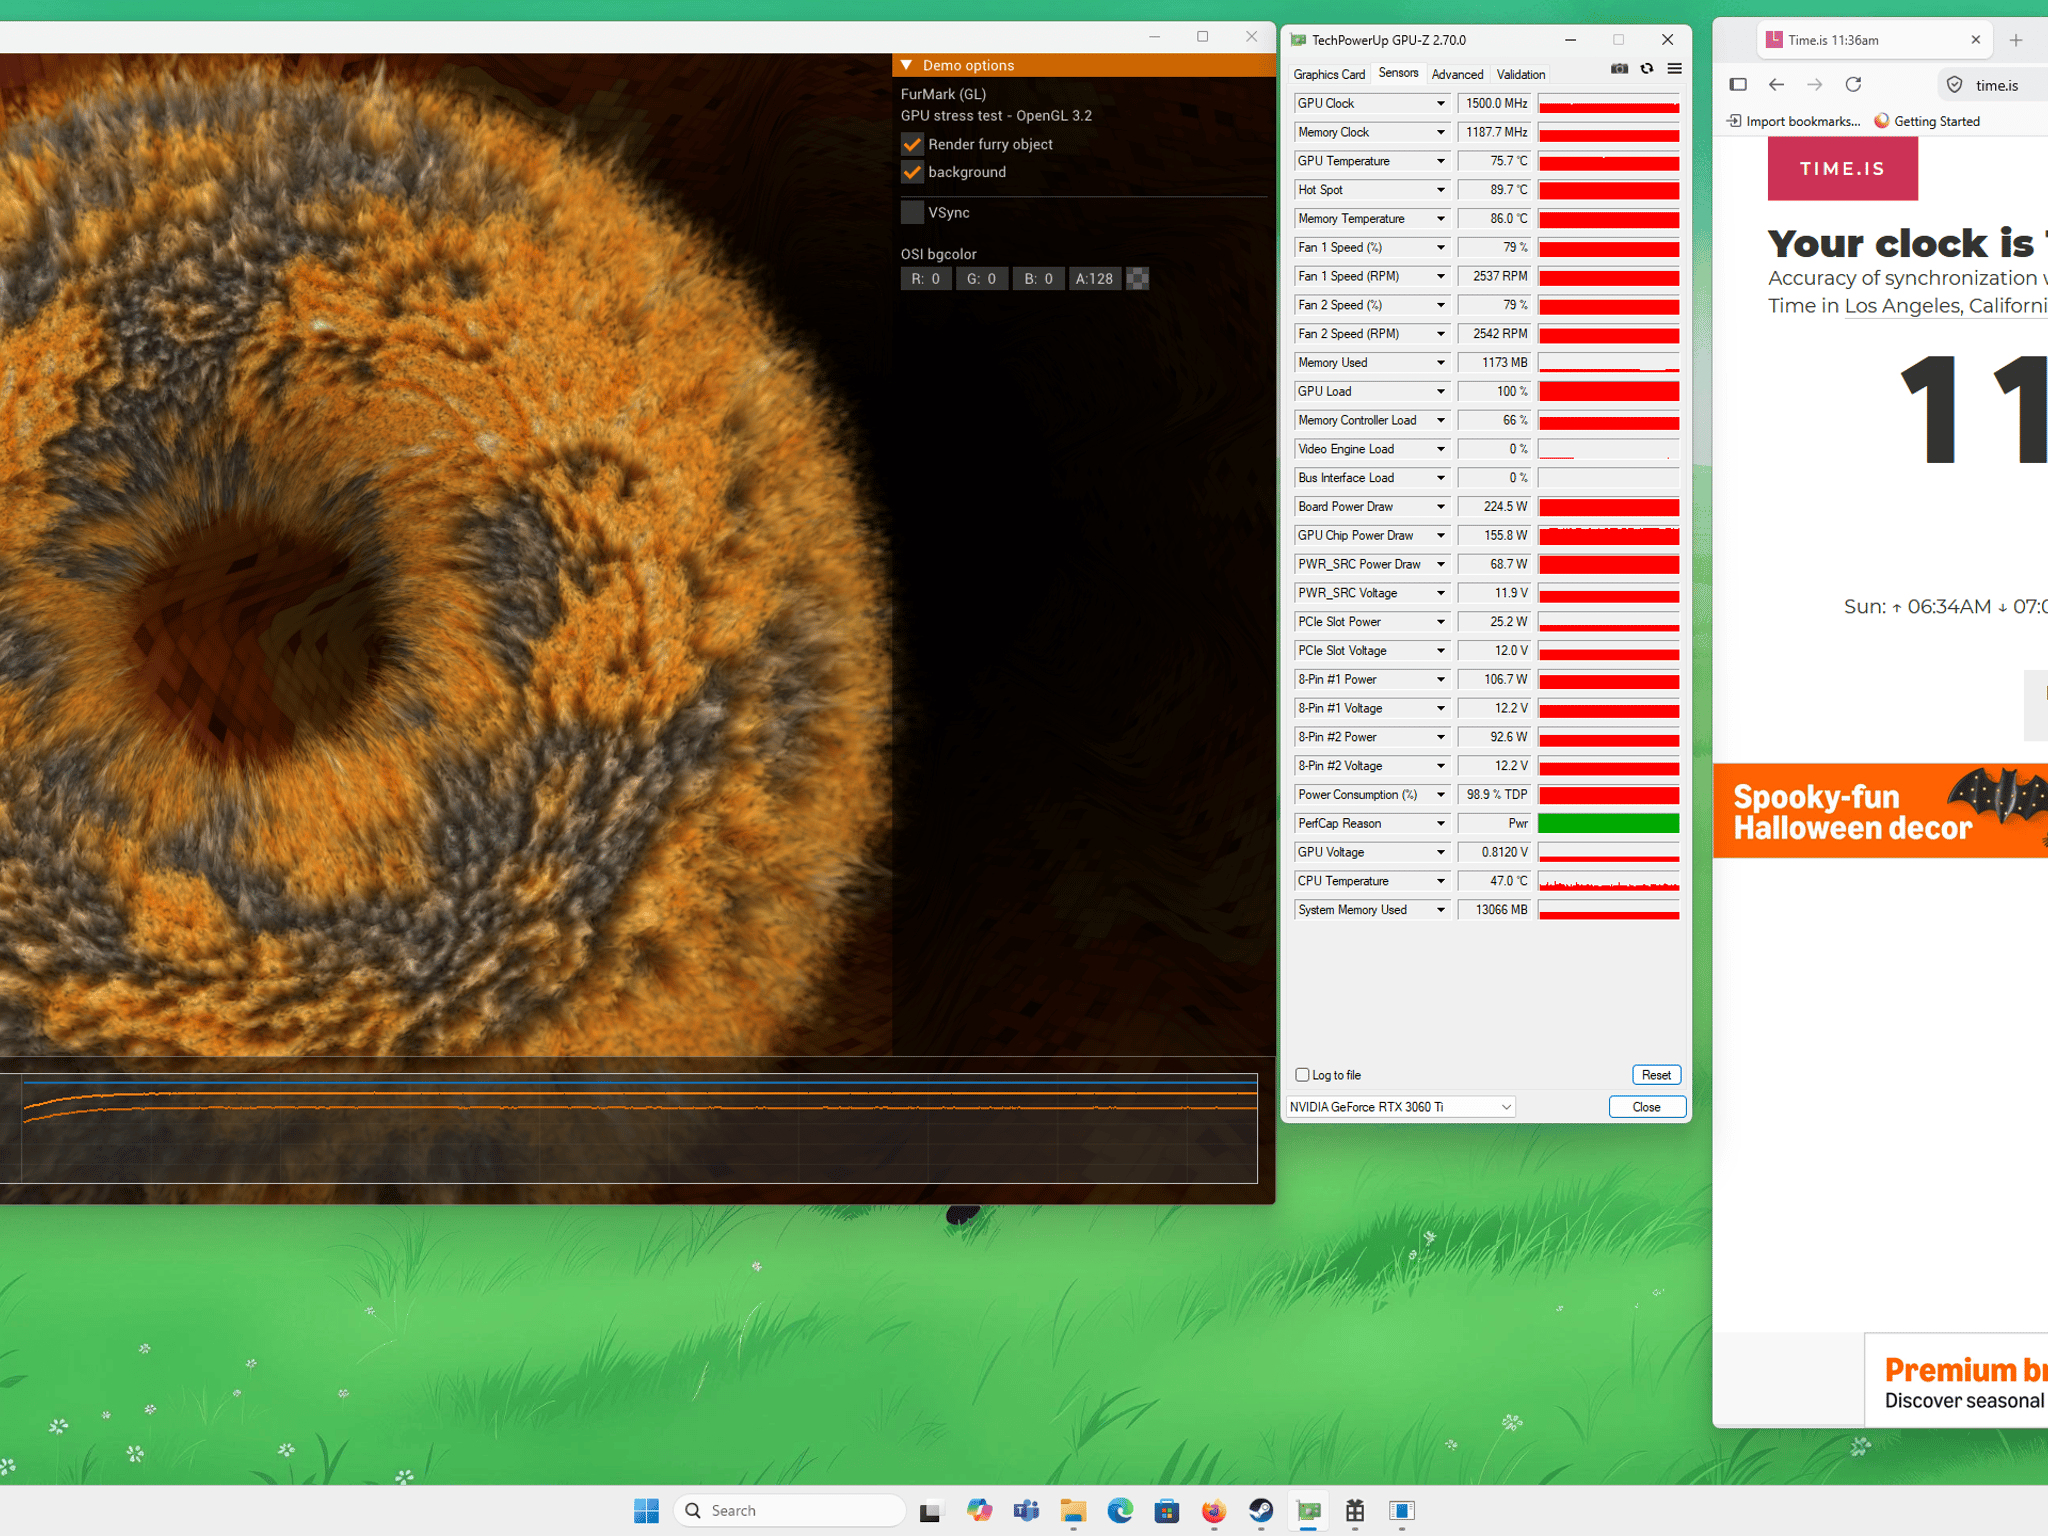
Task: Open the Windows Start menu
Action: click(x=646, y=1510)
